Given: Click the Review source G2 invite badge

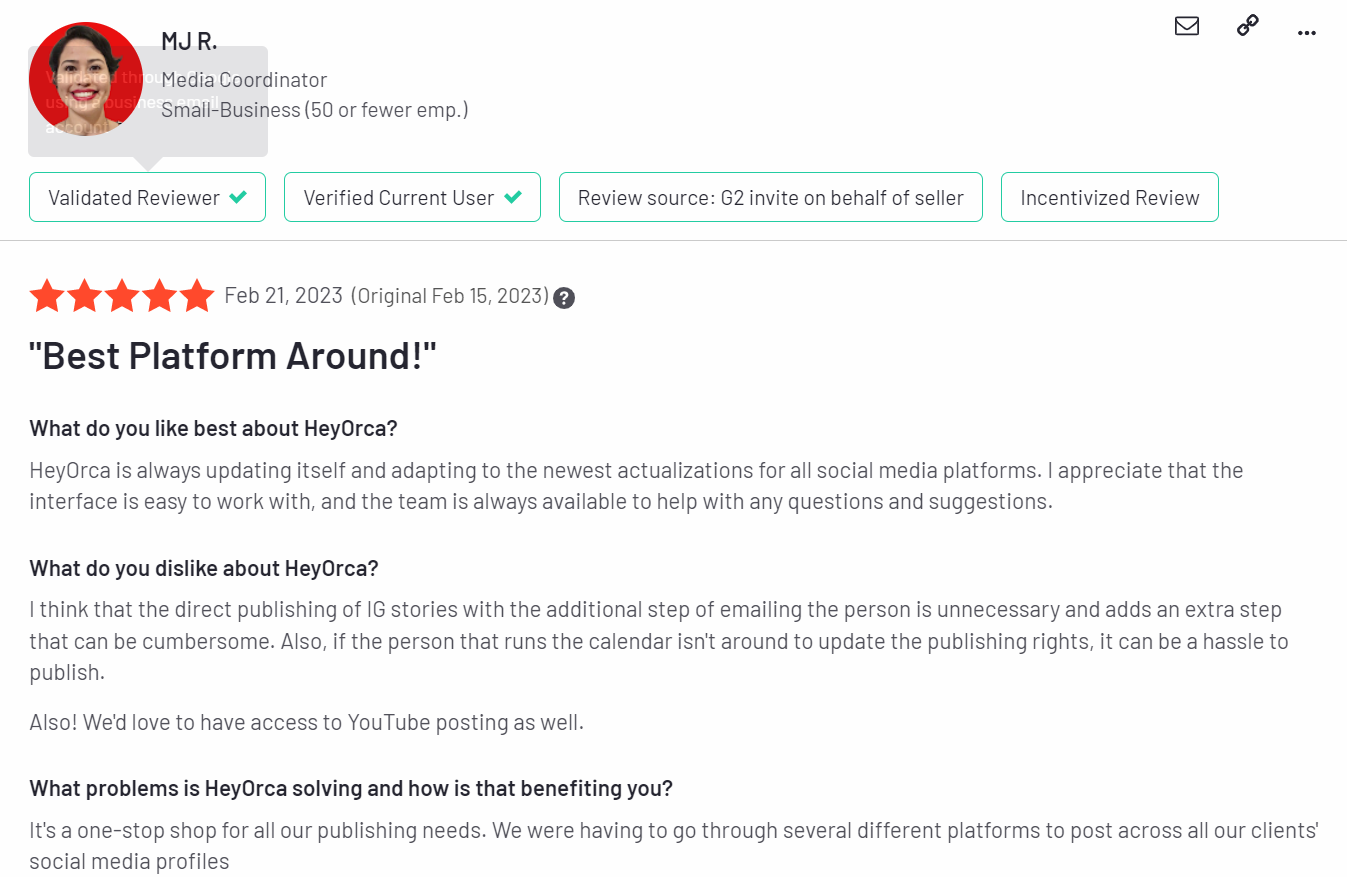Looking at the screenshot, I should click(x=771, y=197).
